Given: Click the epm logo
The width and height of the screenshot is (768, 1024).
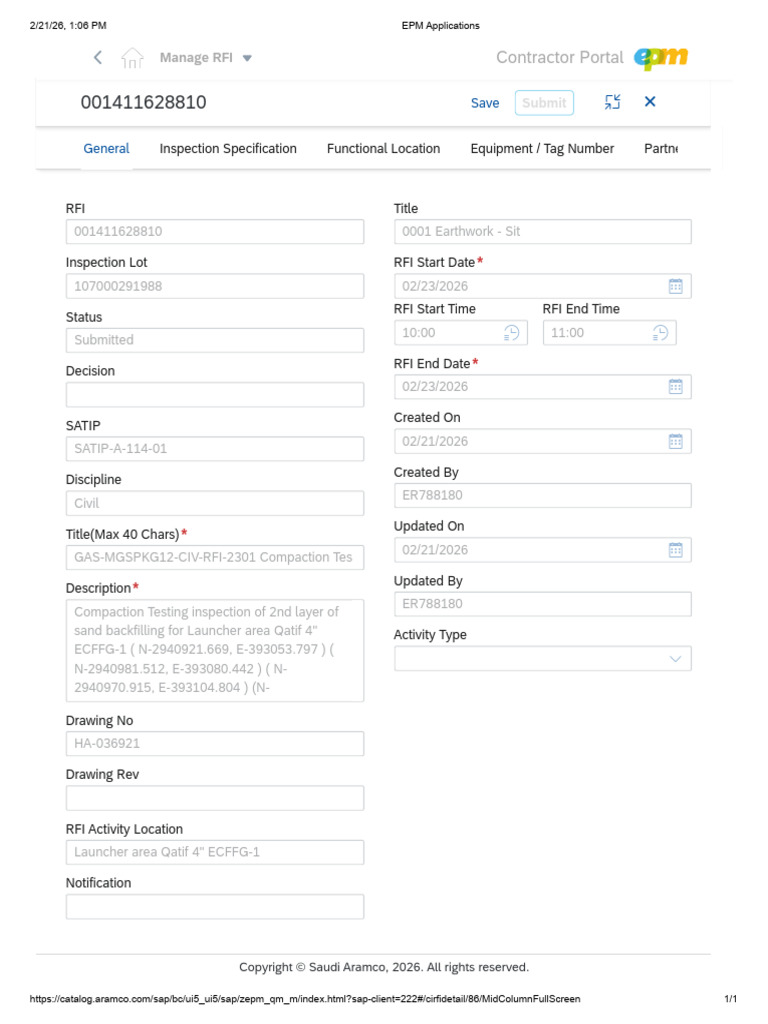Looking at the screenshot, I should pyautogui.click(x=661, y=58).
